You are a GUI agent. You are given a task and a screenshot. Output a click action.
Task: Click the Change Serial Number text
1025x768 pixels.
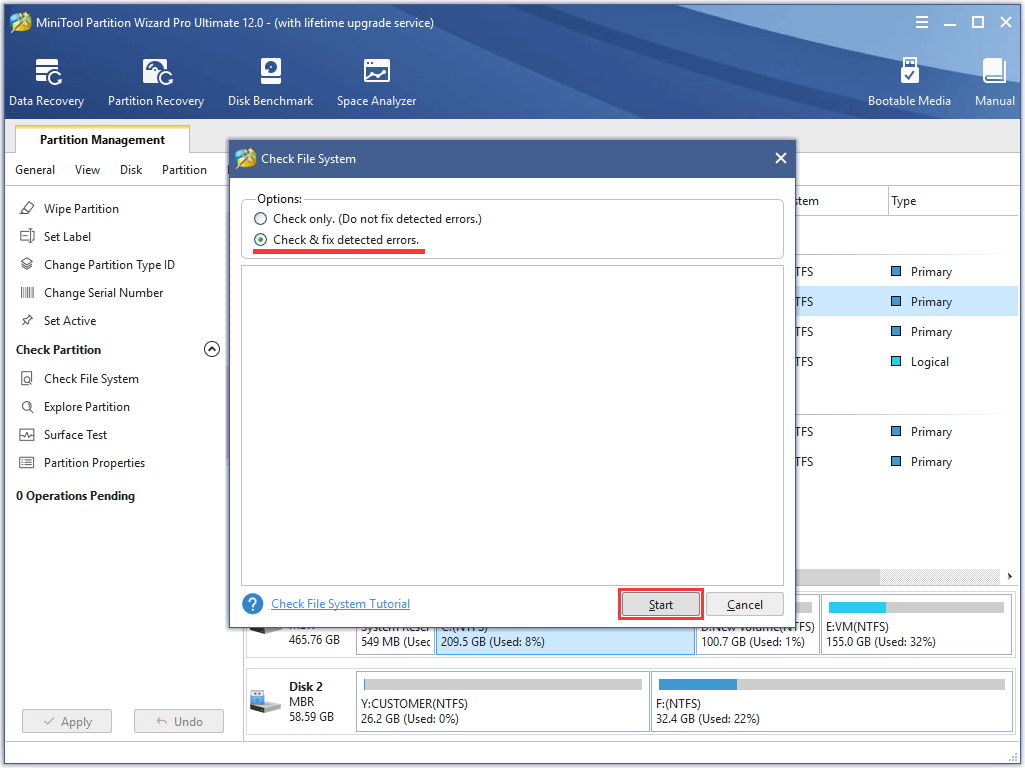pyautogui.click(x=103, y=293)
